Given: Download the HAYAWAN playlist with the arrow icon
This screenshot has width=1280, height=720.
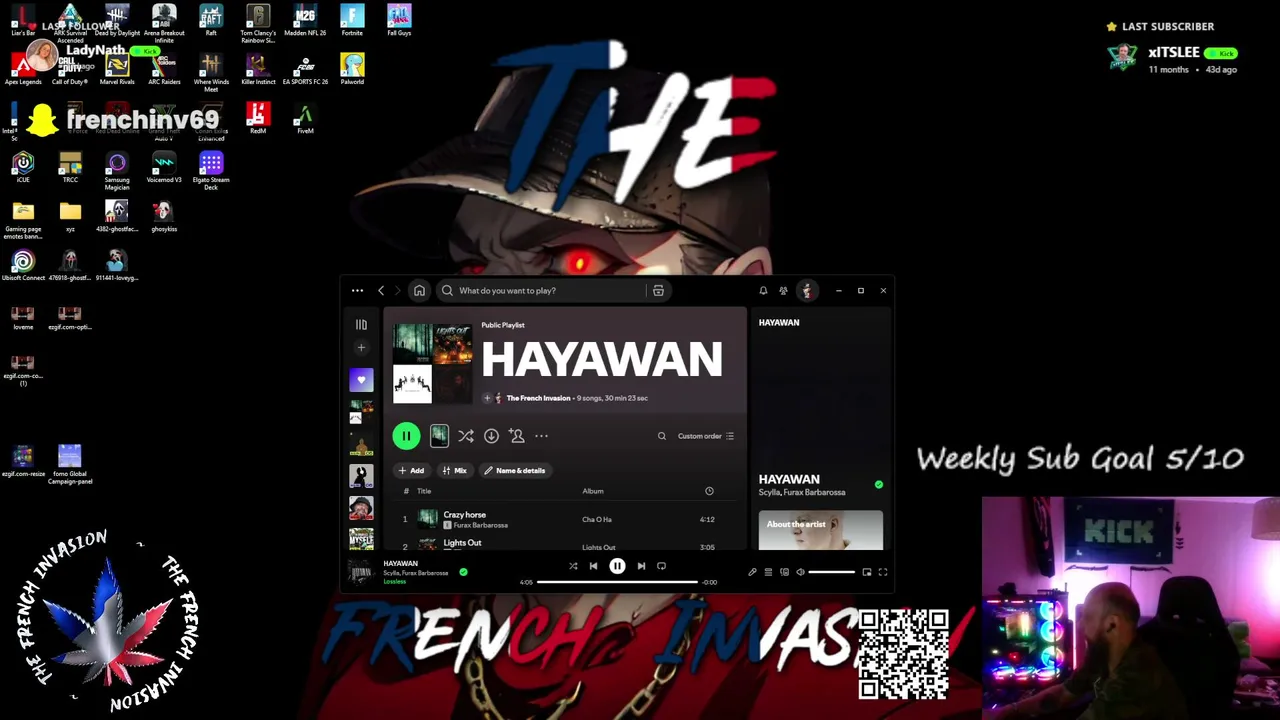Looking at the screenshot, I should tap(491, 436).
